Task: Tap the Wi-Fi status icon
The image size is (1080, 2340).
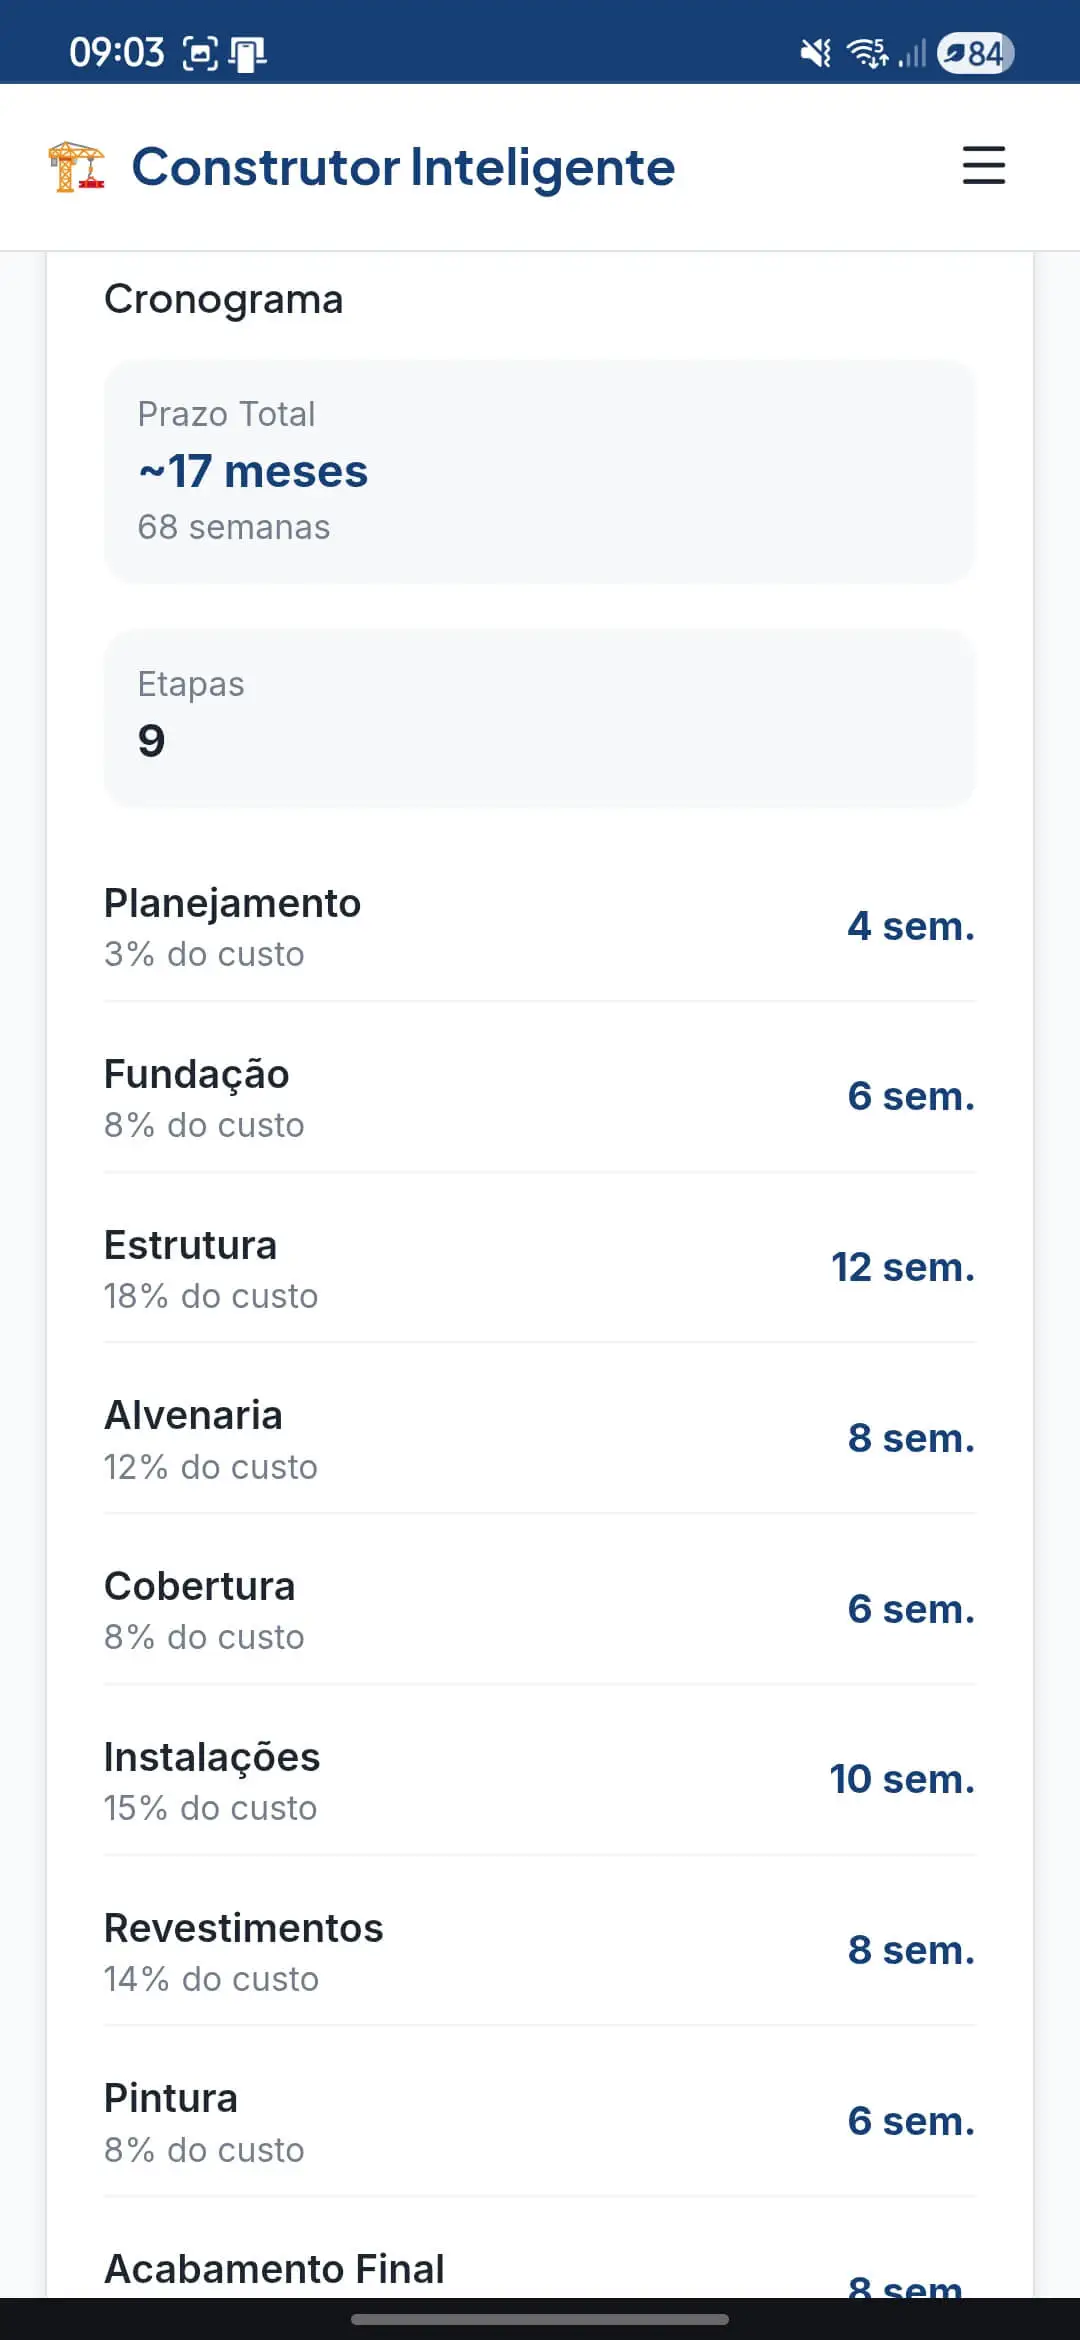Action: [867, 52]
